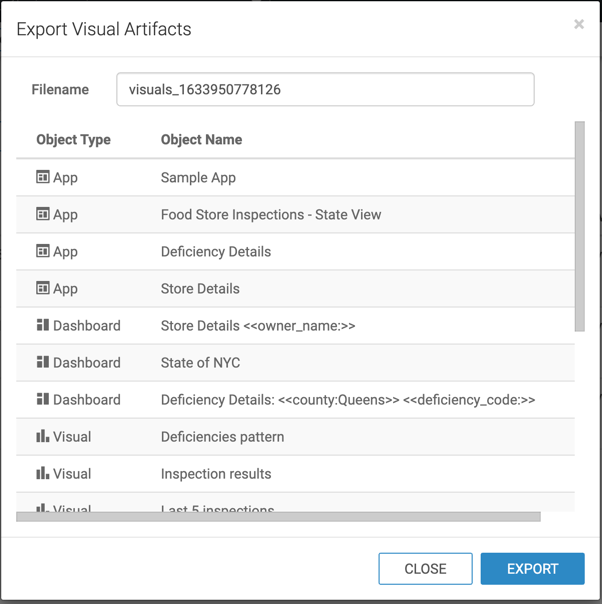The height and width of the screenshot is (604, 602).
Task: Click the Object Name column header
Action: [x=201, y=140]
